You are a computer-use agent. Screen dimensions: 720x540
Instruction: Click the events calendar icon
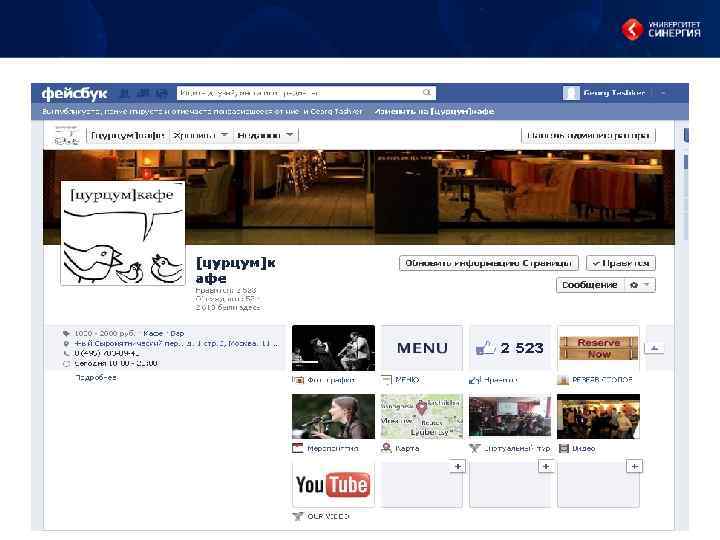click(298, 448)
